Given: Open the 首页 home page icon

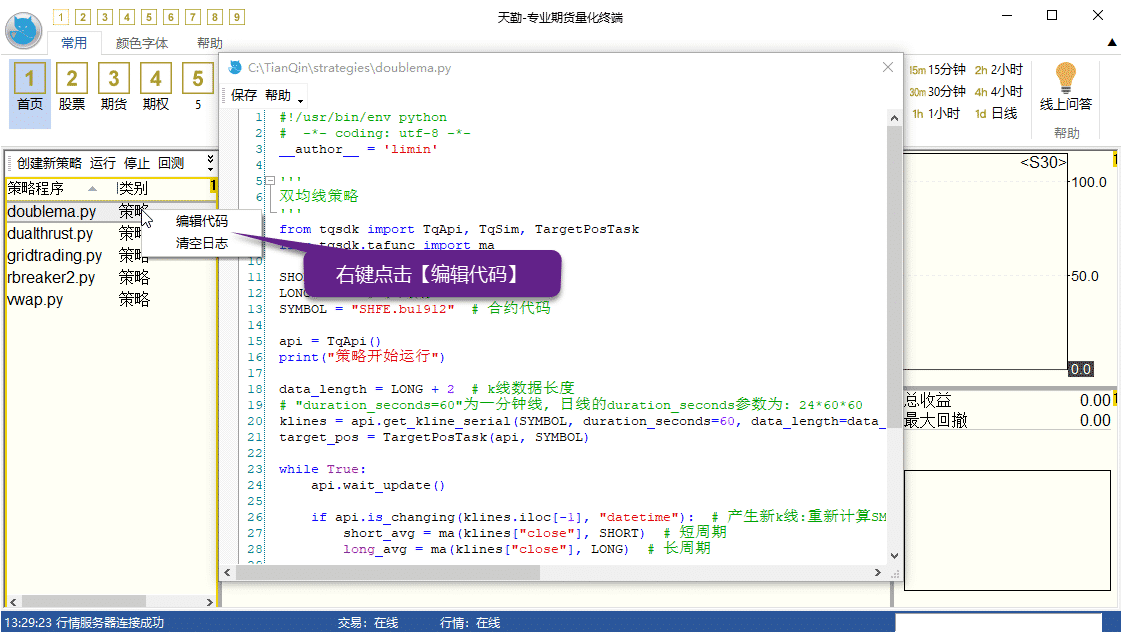Looking at the screenshot, I should click(30, 87).
